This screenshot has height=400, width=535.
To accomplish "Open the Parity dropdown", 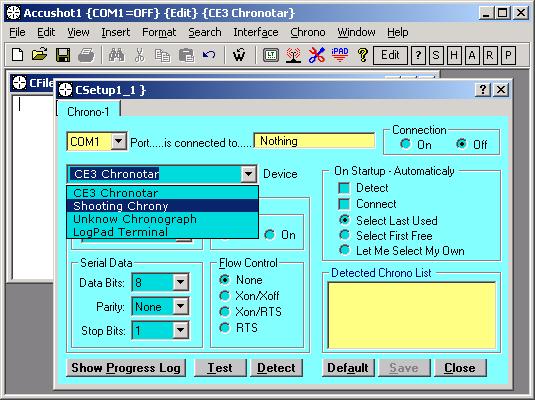I will point(180,306).
